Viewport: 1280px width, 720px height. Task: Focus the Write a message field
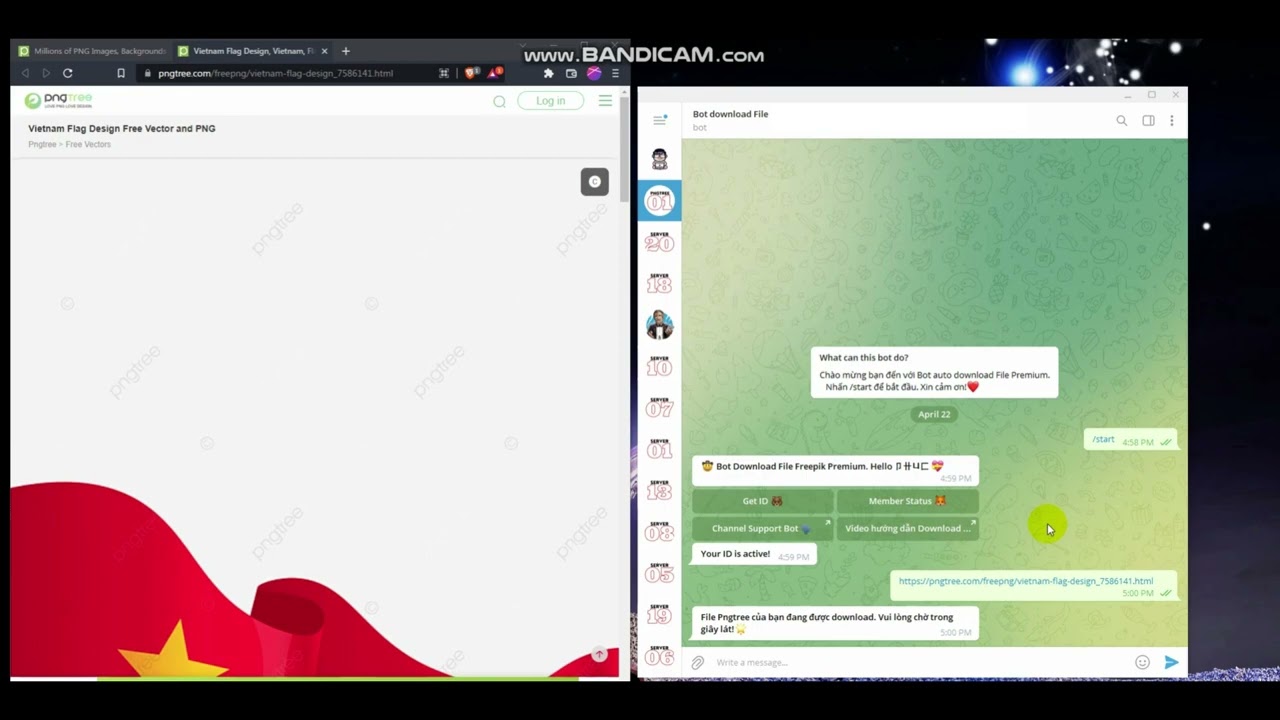[920, 662]
